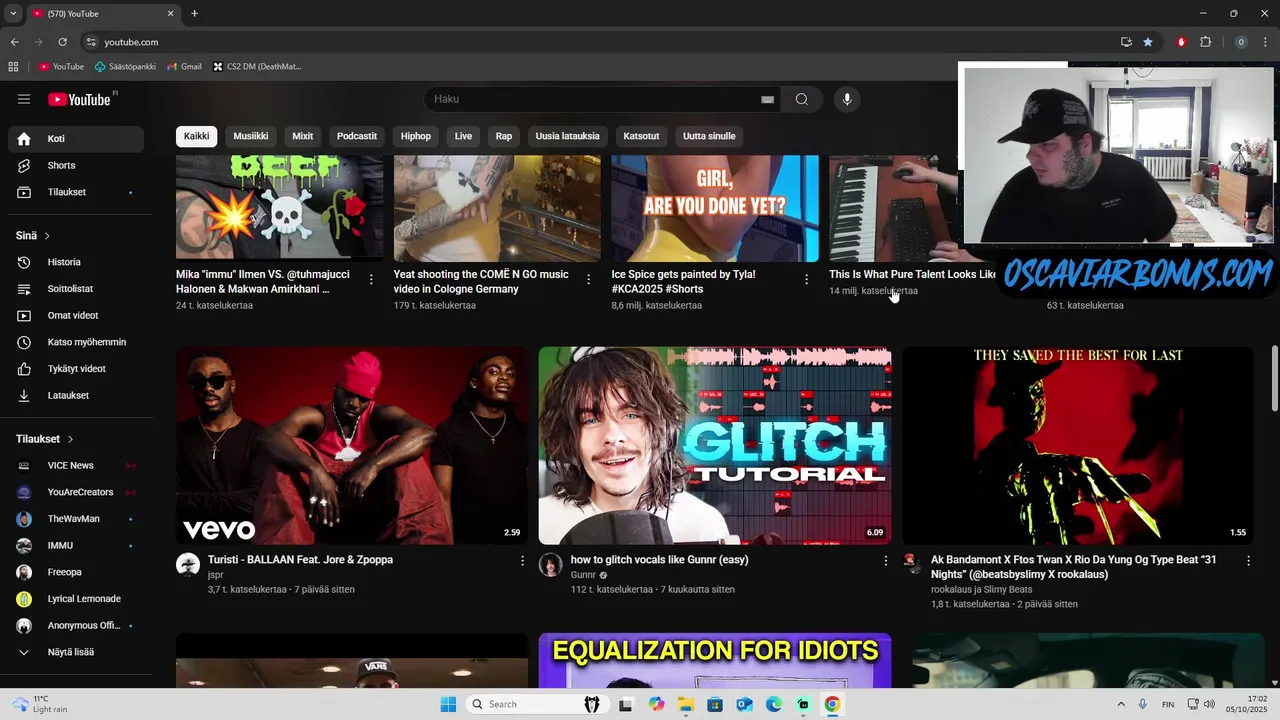1280x720 pixels.
Task: Open the Gmail bookmark
Action: 184,67
